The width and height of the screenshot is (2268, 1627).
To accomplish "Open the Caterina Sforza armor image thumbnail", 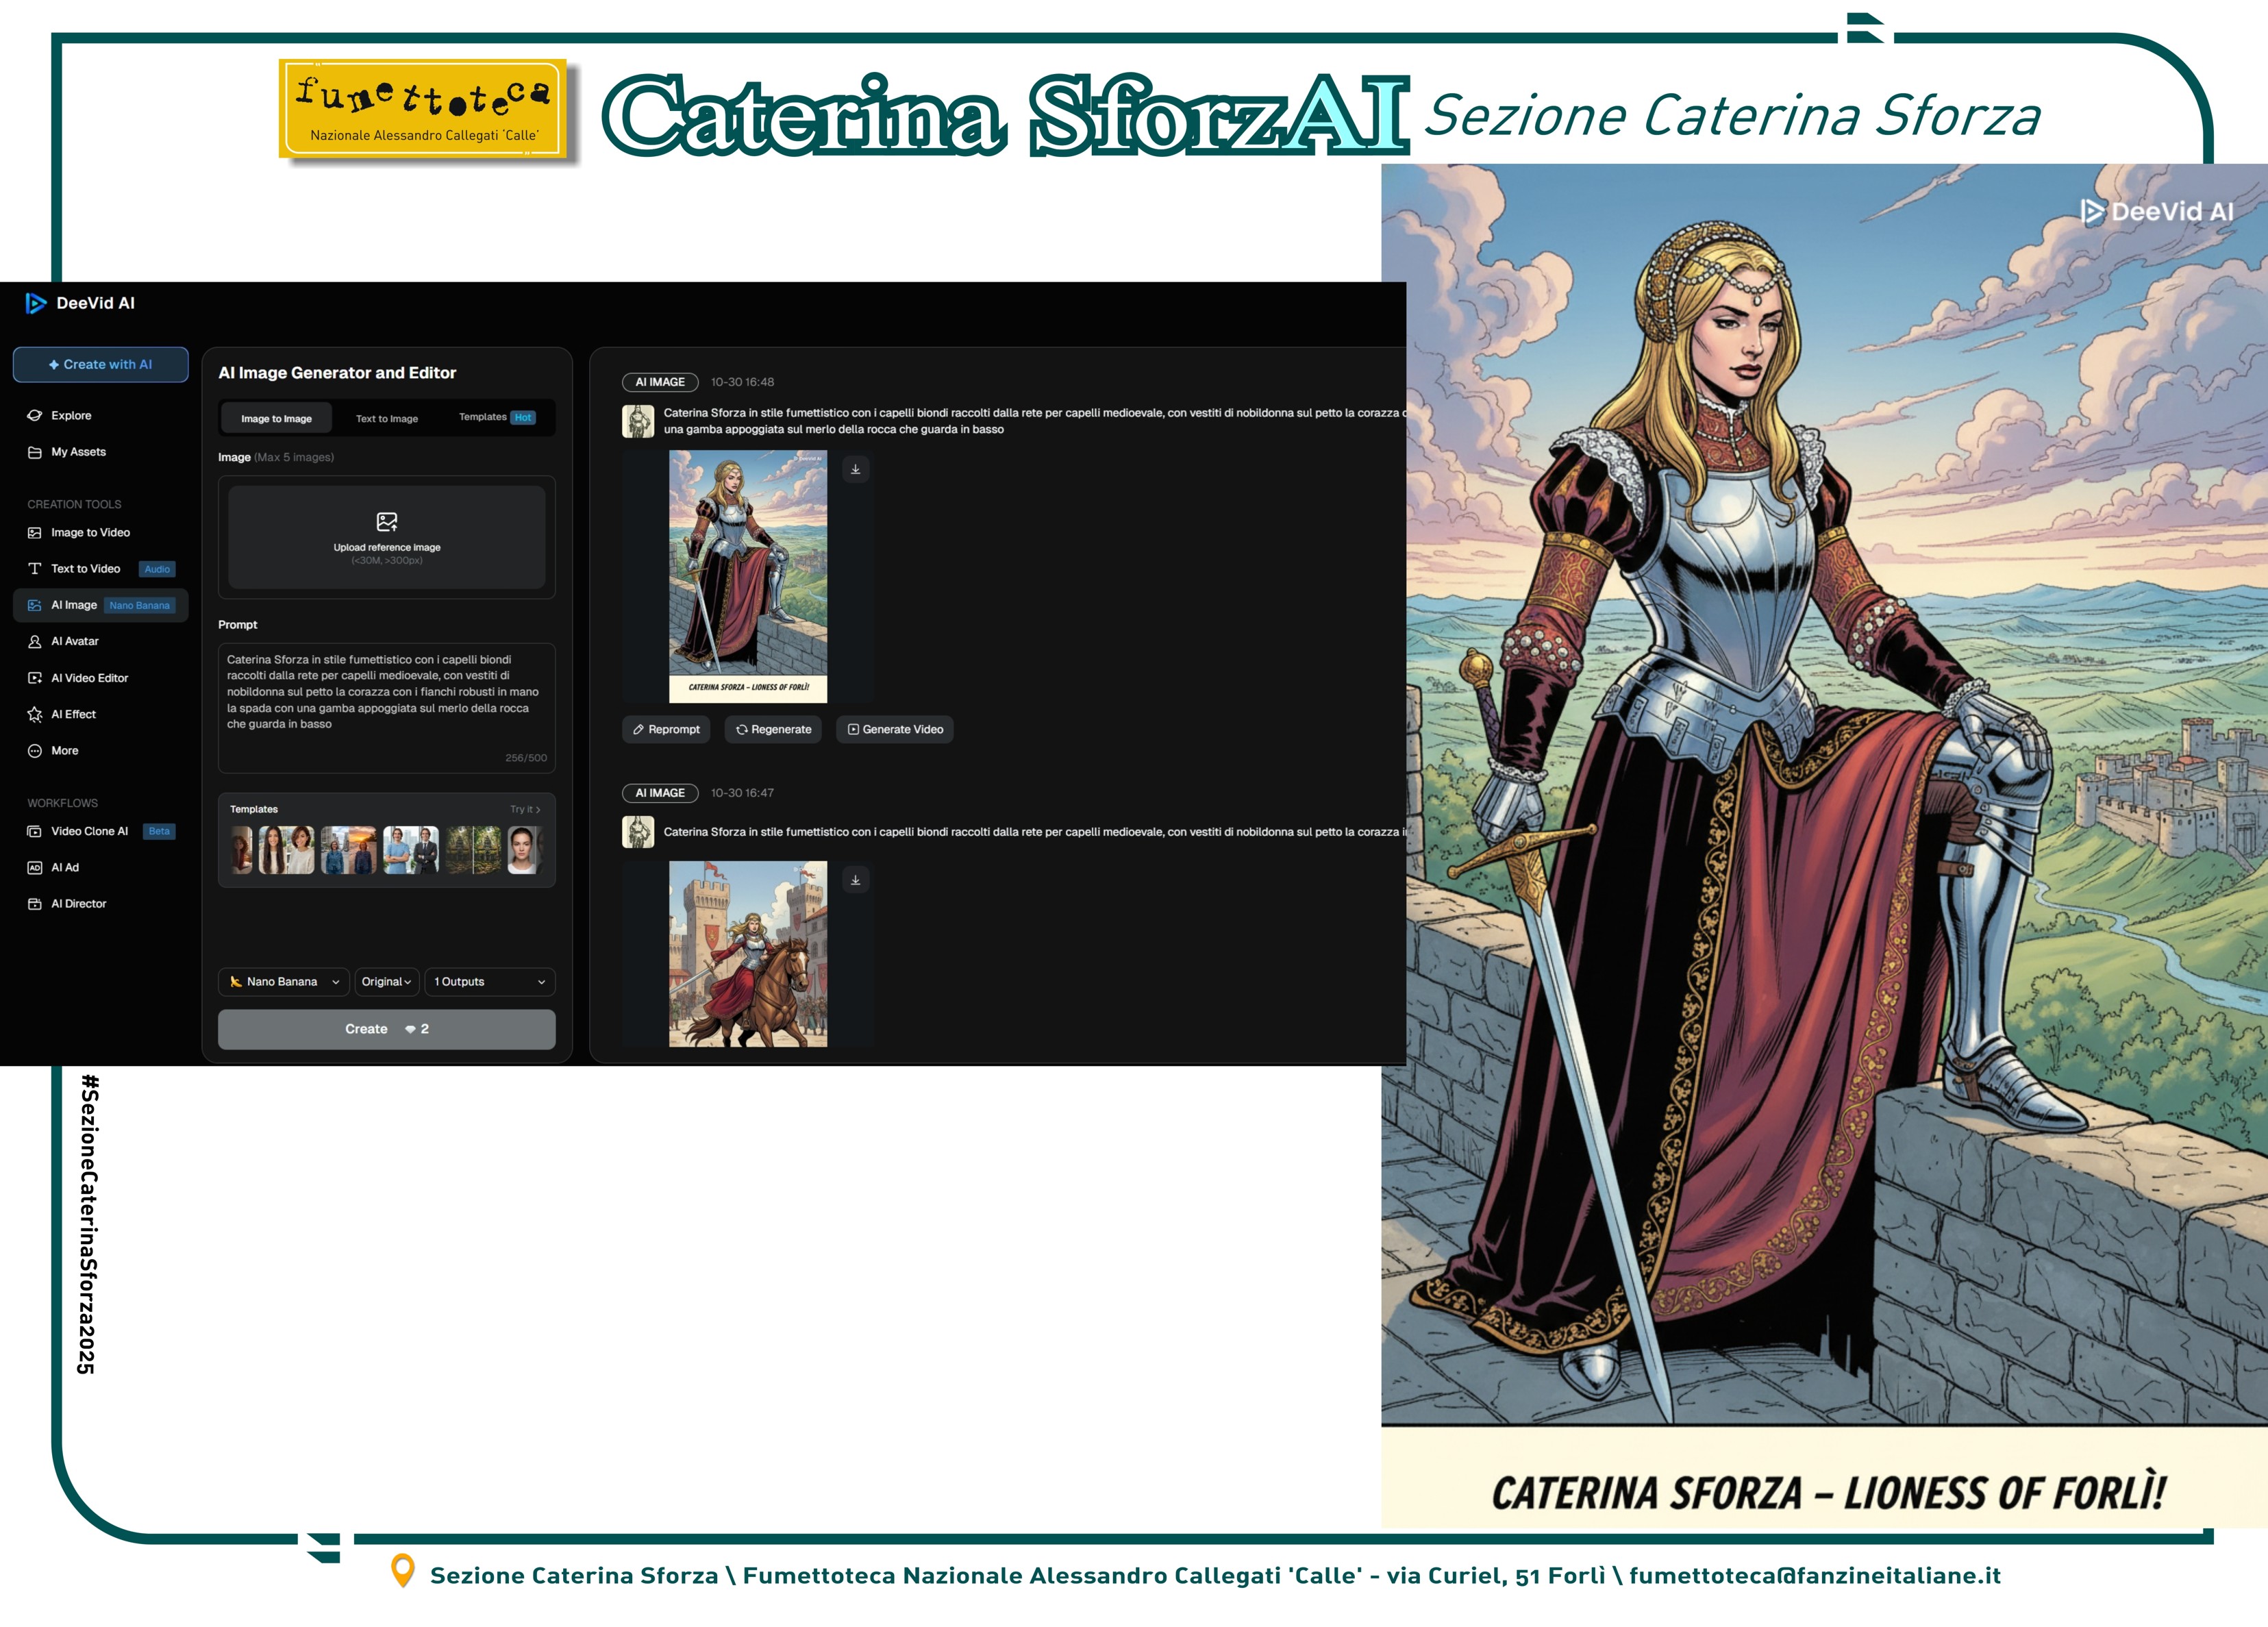I will point(748,576).
